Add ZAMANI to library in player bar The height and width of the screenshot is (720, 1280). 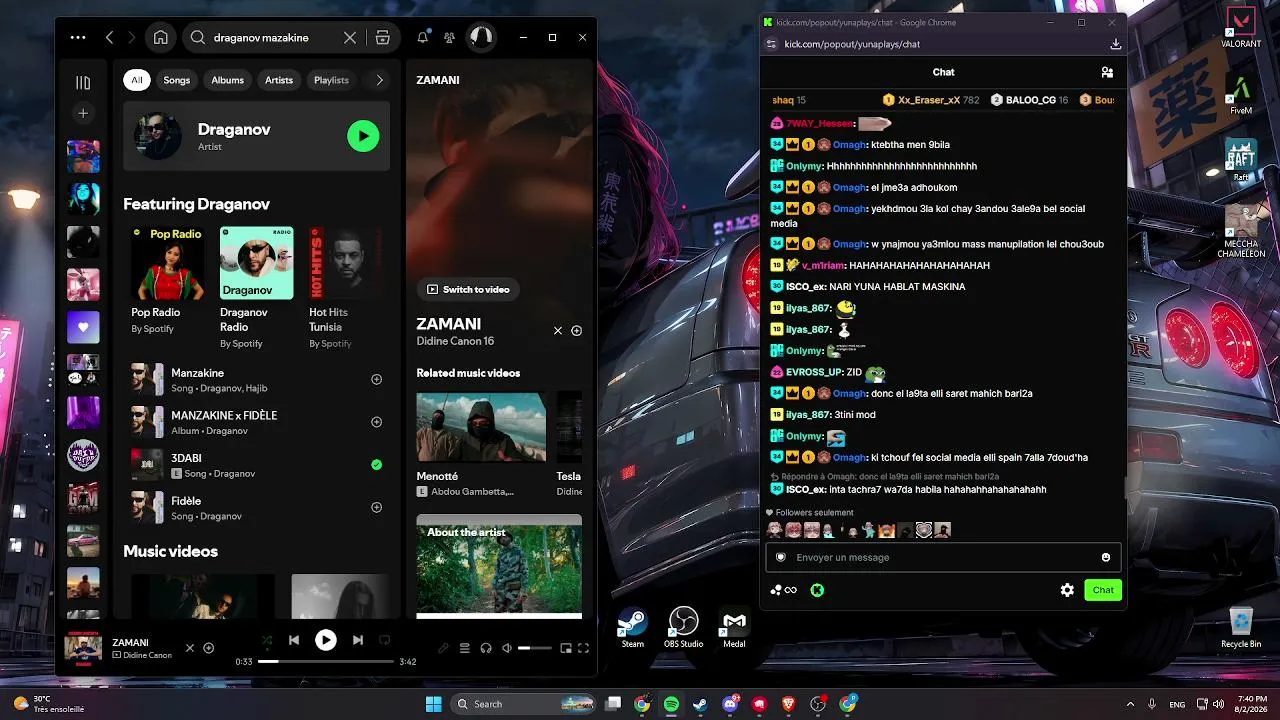[x=208, y=648]
